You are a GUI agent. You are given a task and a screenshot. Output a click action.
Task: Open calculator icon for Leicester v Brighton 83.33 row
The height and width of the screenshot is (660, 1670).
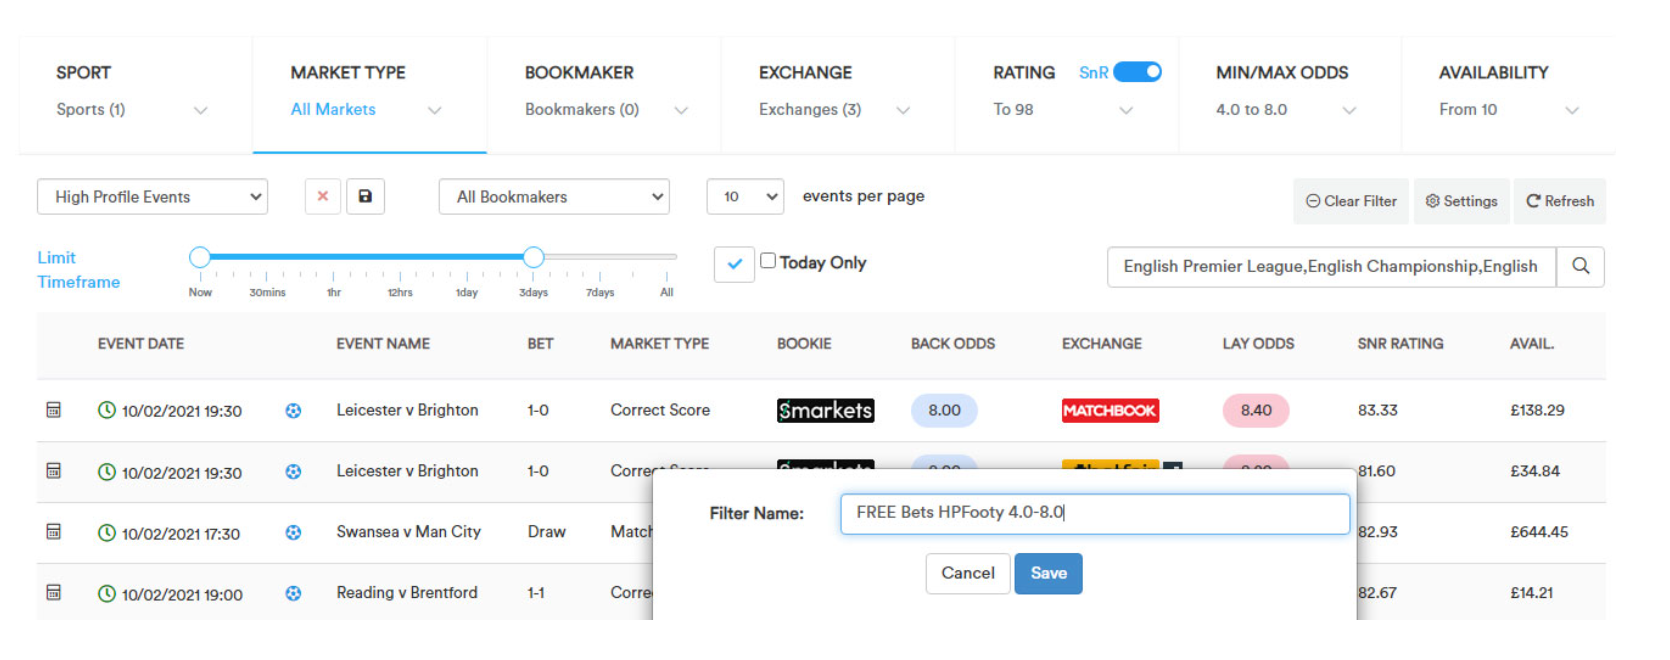pos(54,410)
